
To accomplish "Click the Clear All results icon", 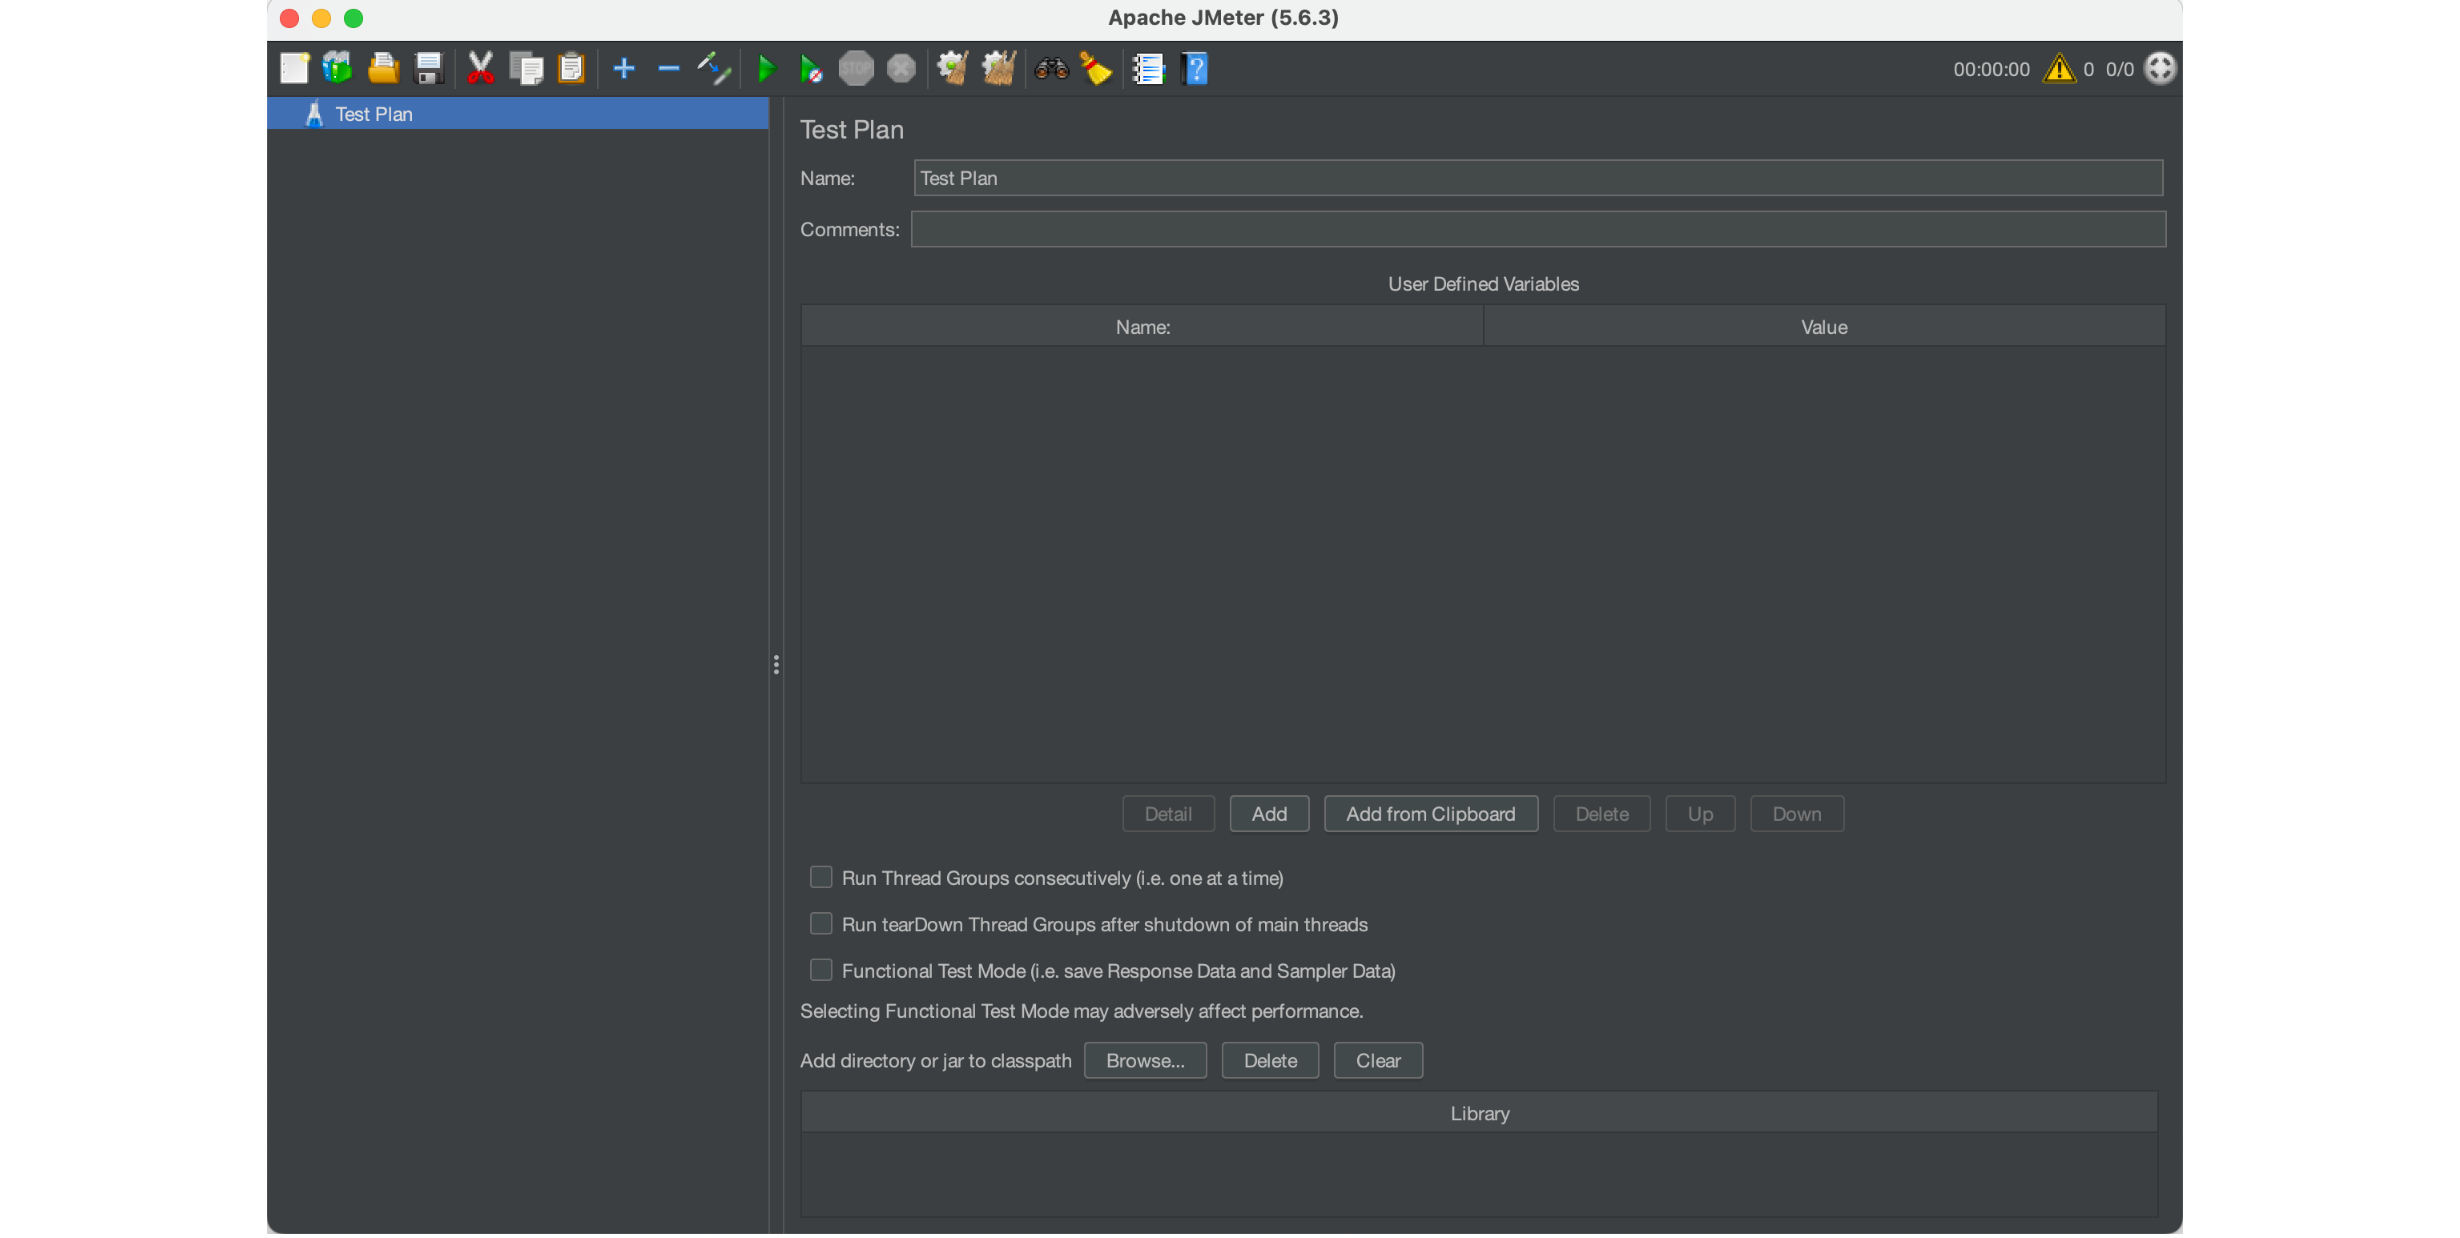I will 999,68.
